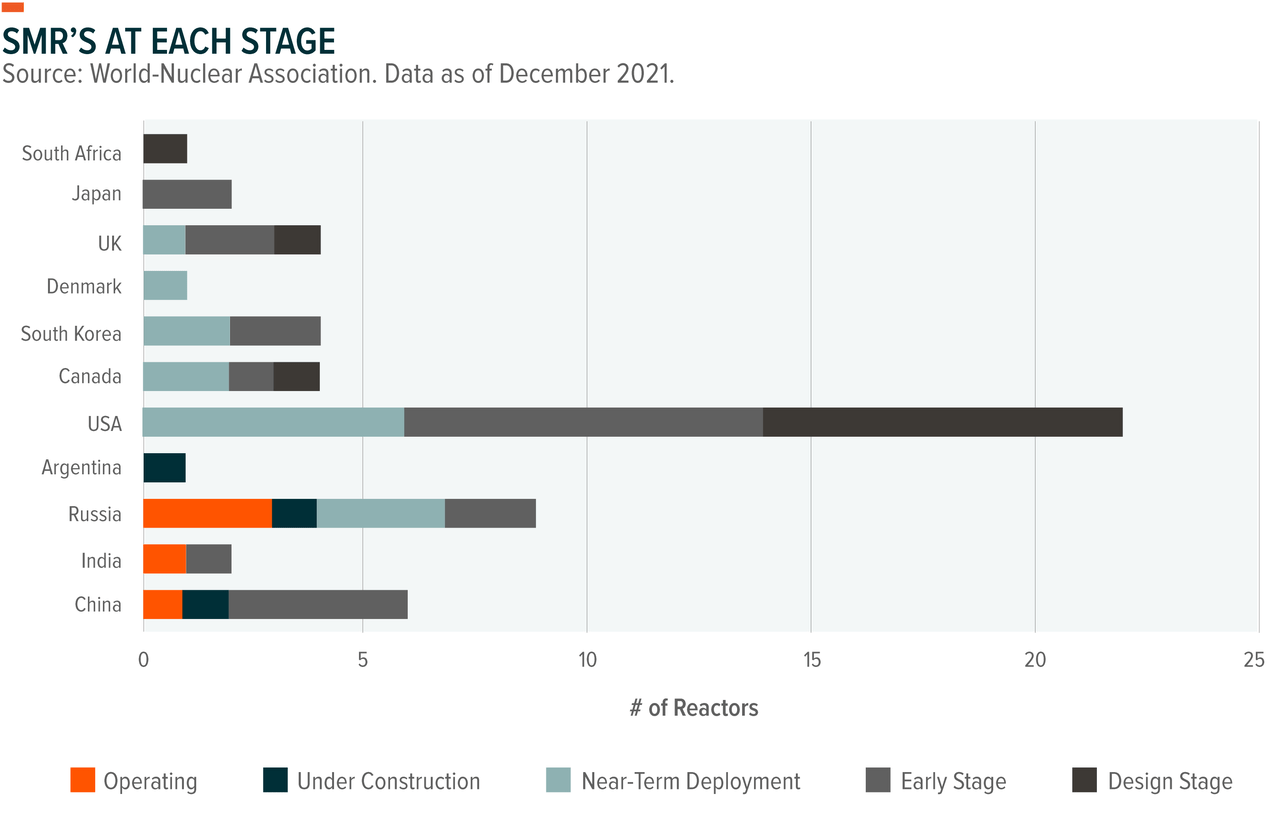Viewport: 1280px width, 817px height.
Task: Click the World-Nuclear Association source line
Action: [x=338, y=75]
